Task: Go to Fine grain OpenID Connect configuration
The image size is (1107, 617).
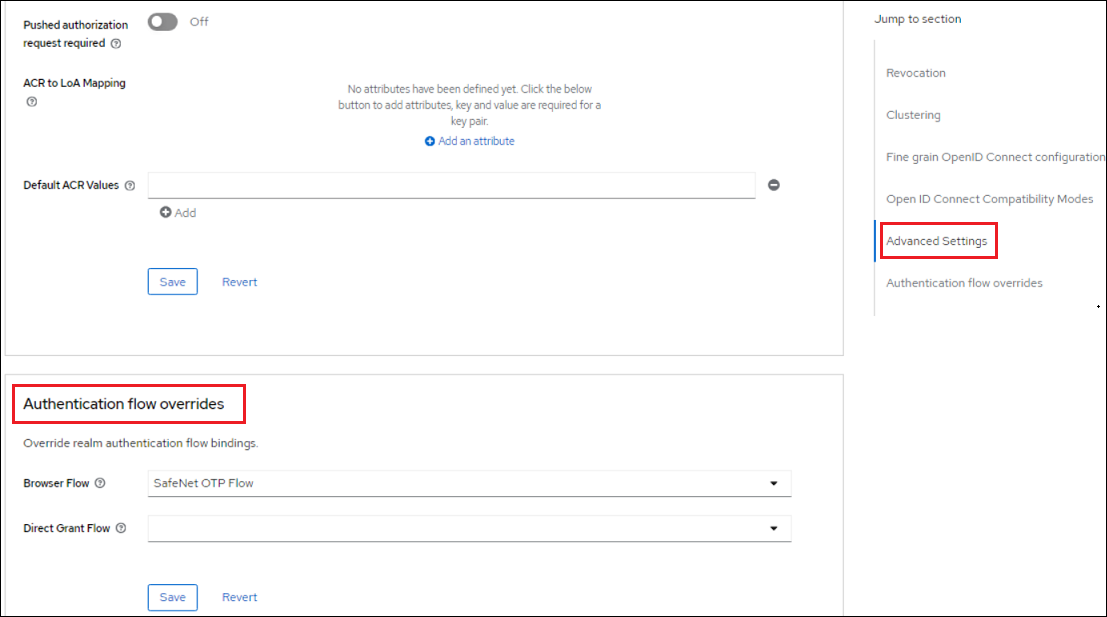Action: pos(995,157)
